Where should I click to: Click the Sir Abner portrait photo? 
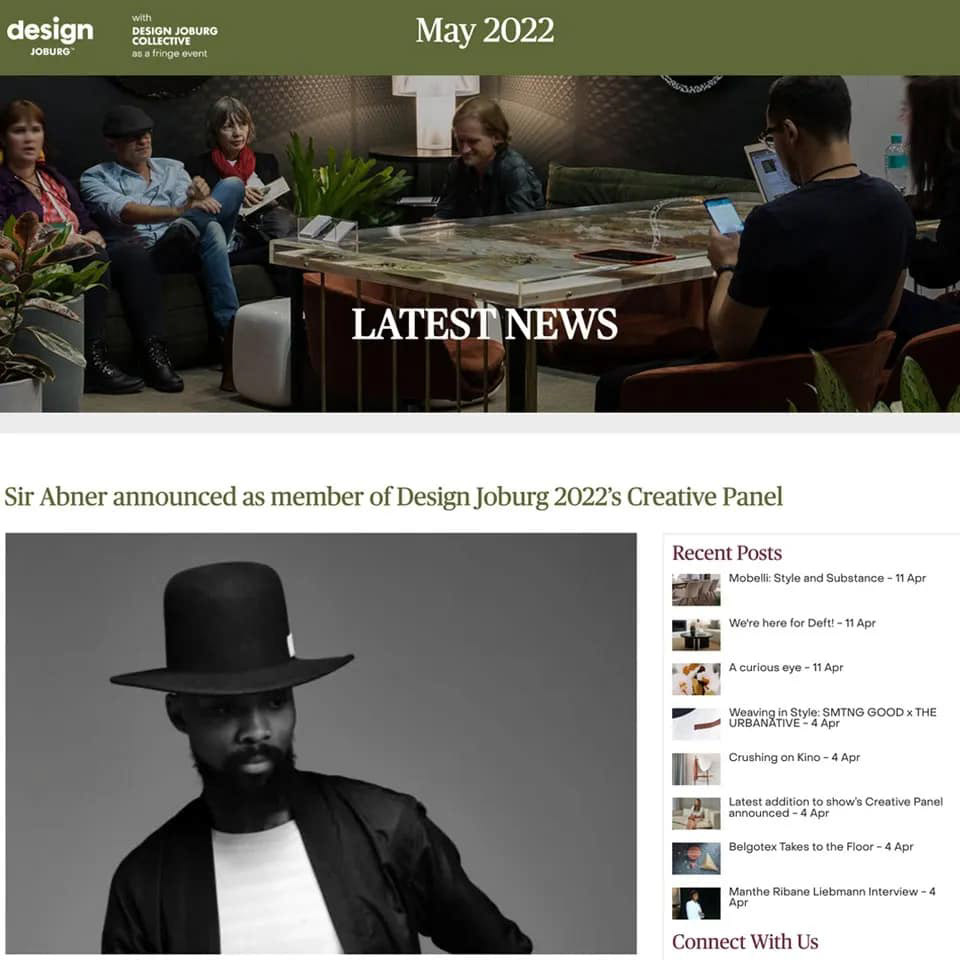[x=321, y=743]
